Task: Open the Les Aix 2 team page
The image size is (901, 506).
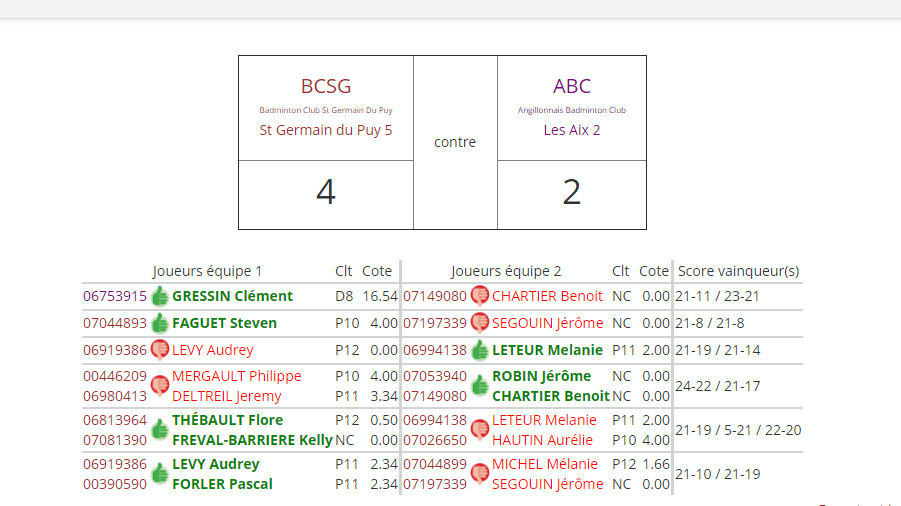Action: [572, 130]
